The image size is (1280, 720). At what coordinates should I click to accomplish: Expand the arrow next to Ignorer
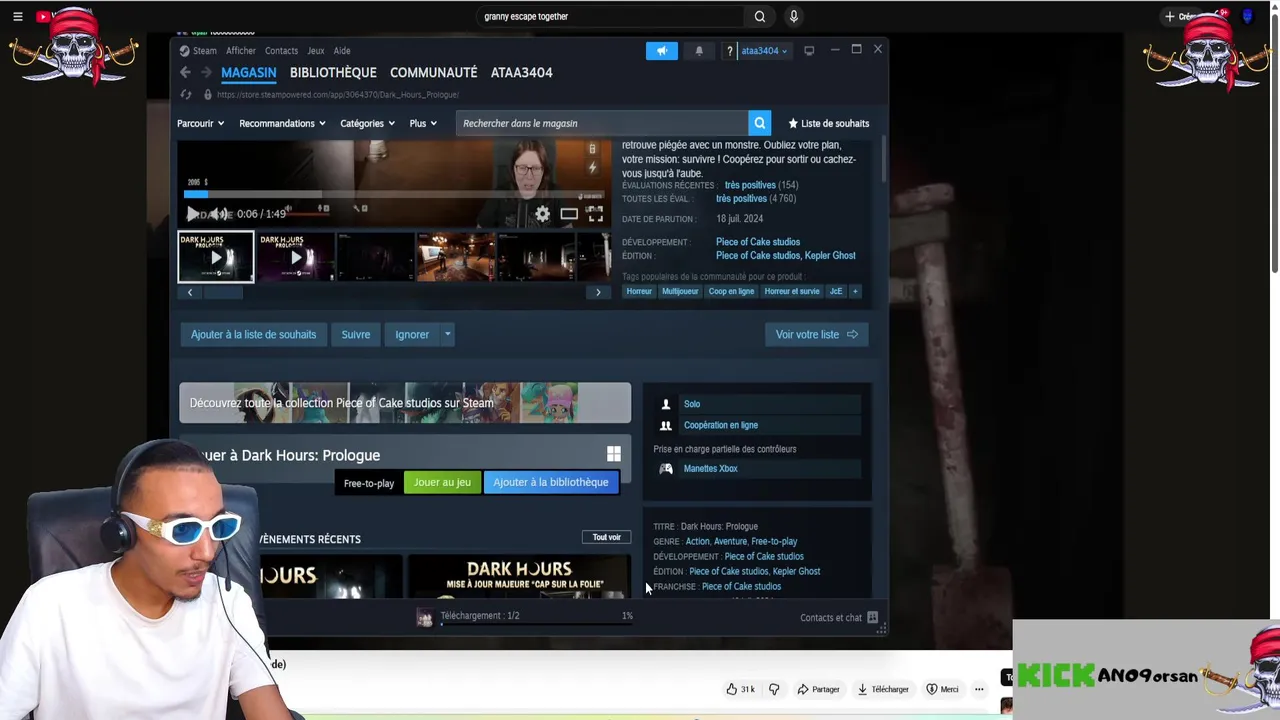pos(447,334)
